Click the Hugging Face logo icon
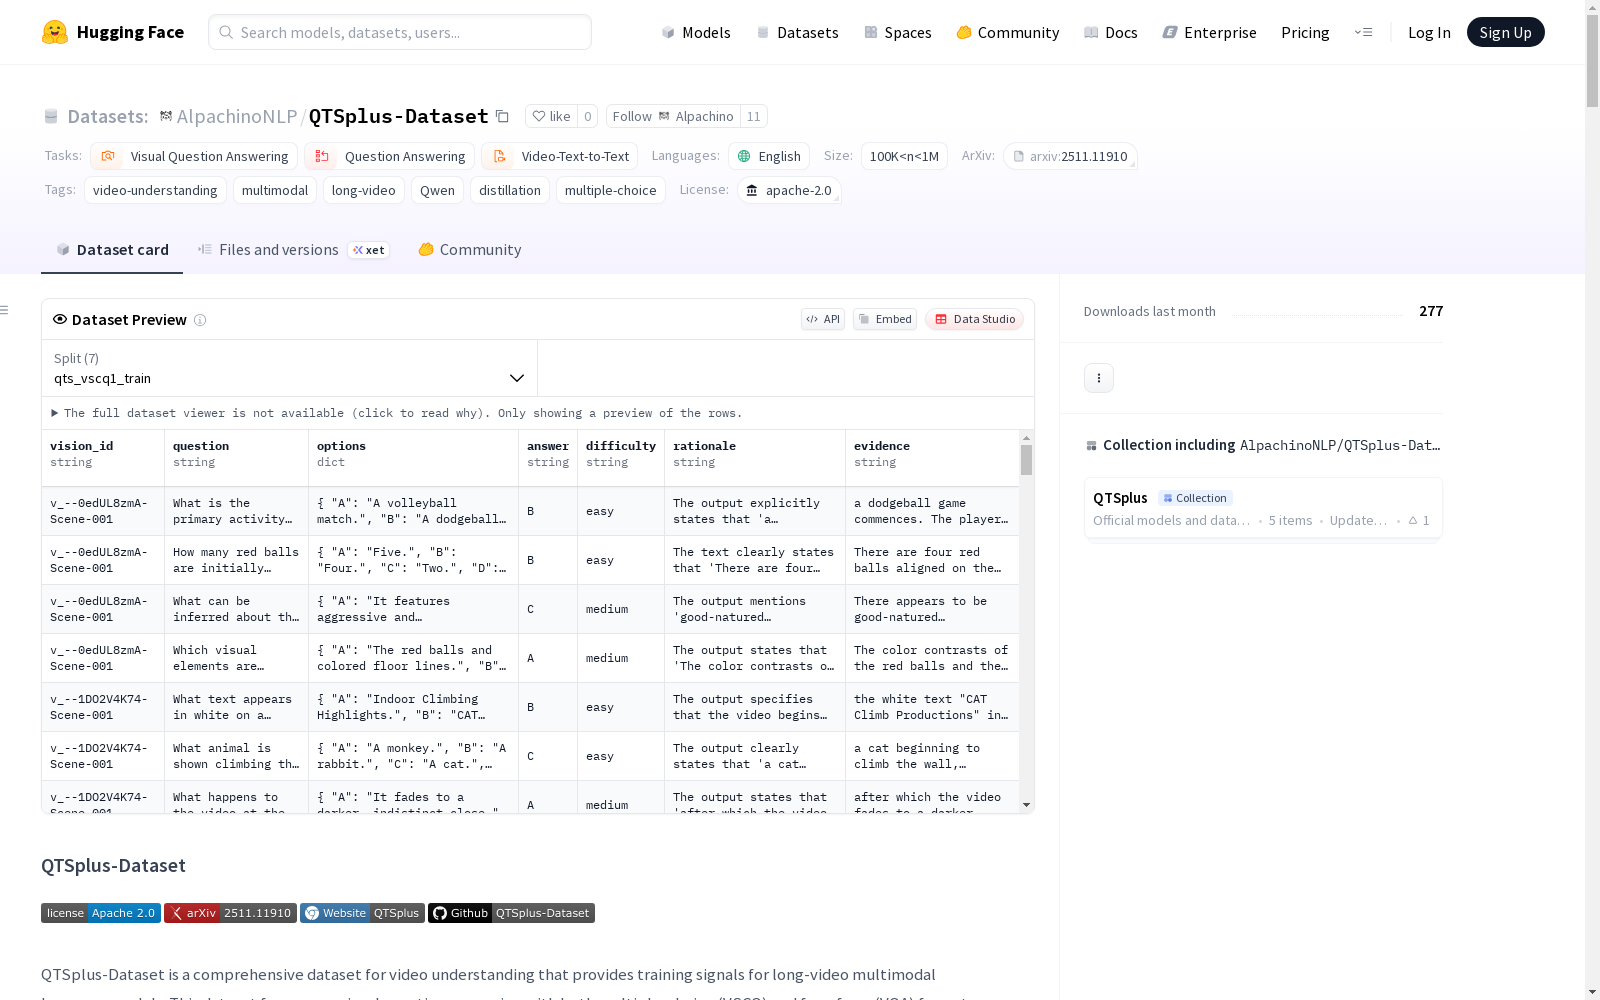The width and height of the screenshot is (1600, 1000). pos(55,32)
